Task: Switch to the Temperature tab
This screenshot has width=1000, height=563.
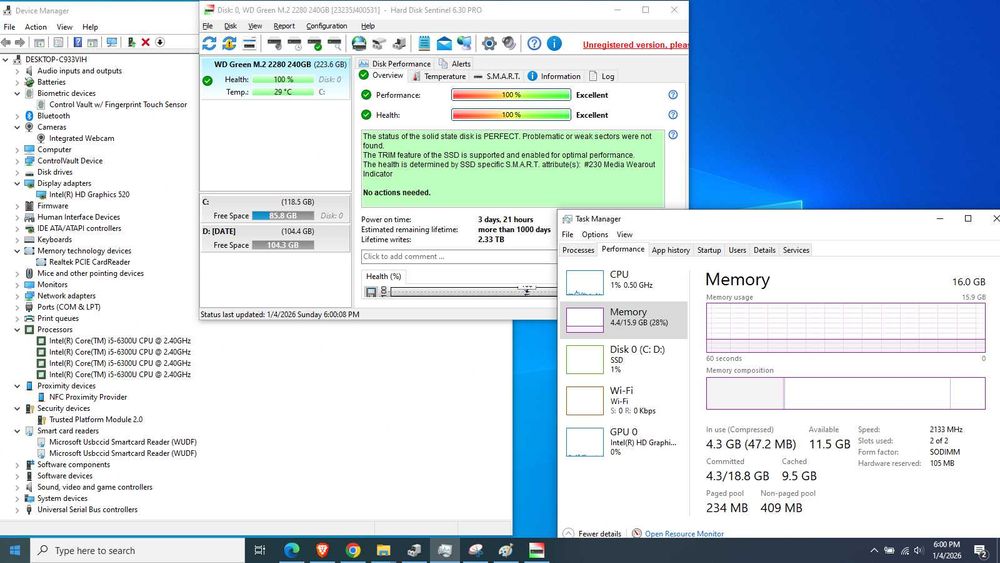Action: click(x=439, y=76)
